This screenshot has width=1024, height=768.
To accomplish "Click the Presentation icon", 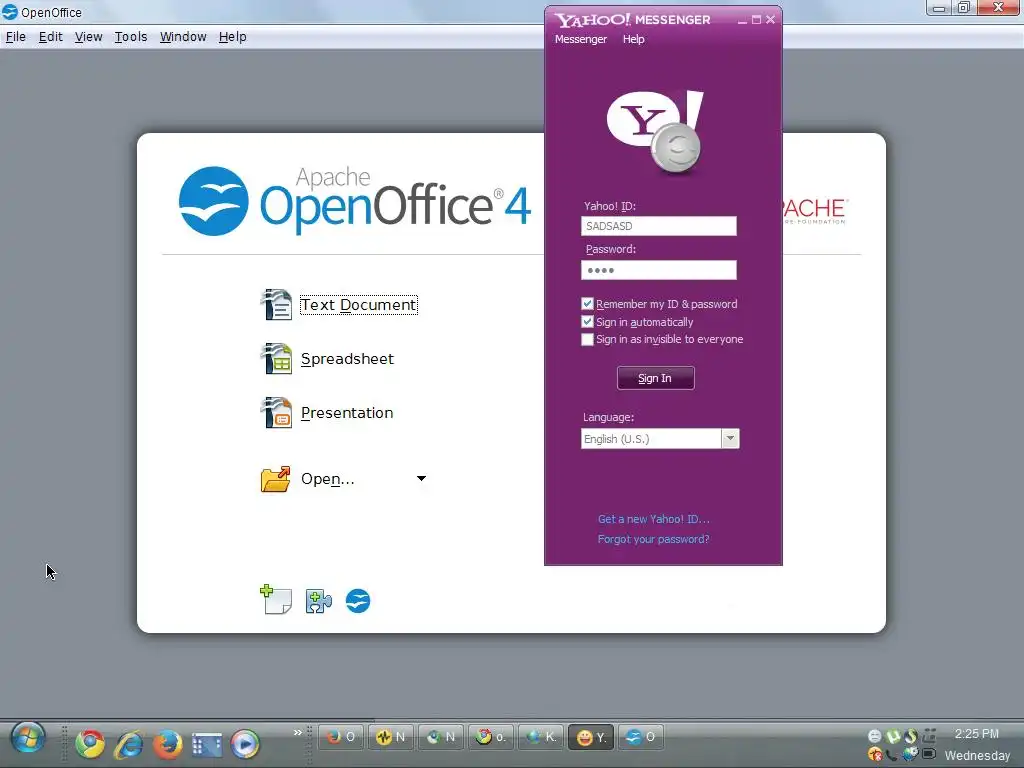I will coord(276,413).
